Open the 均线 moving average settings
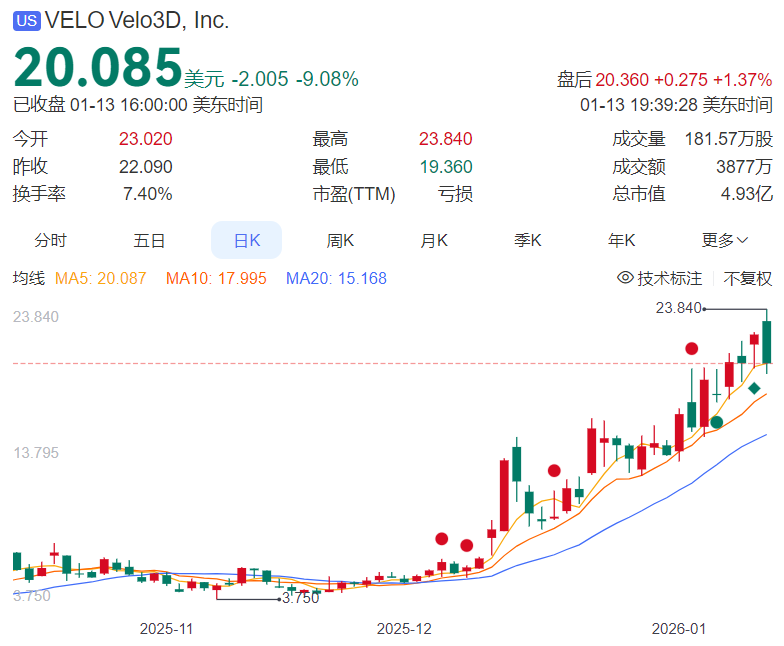 (28, 278)
